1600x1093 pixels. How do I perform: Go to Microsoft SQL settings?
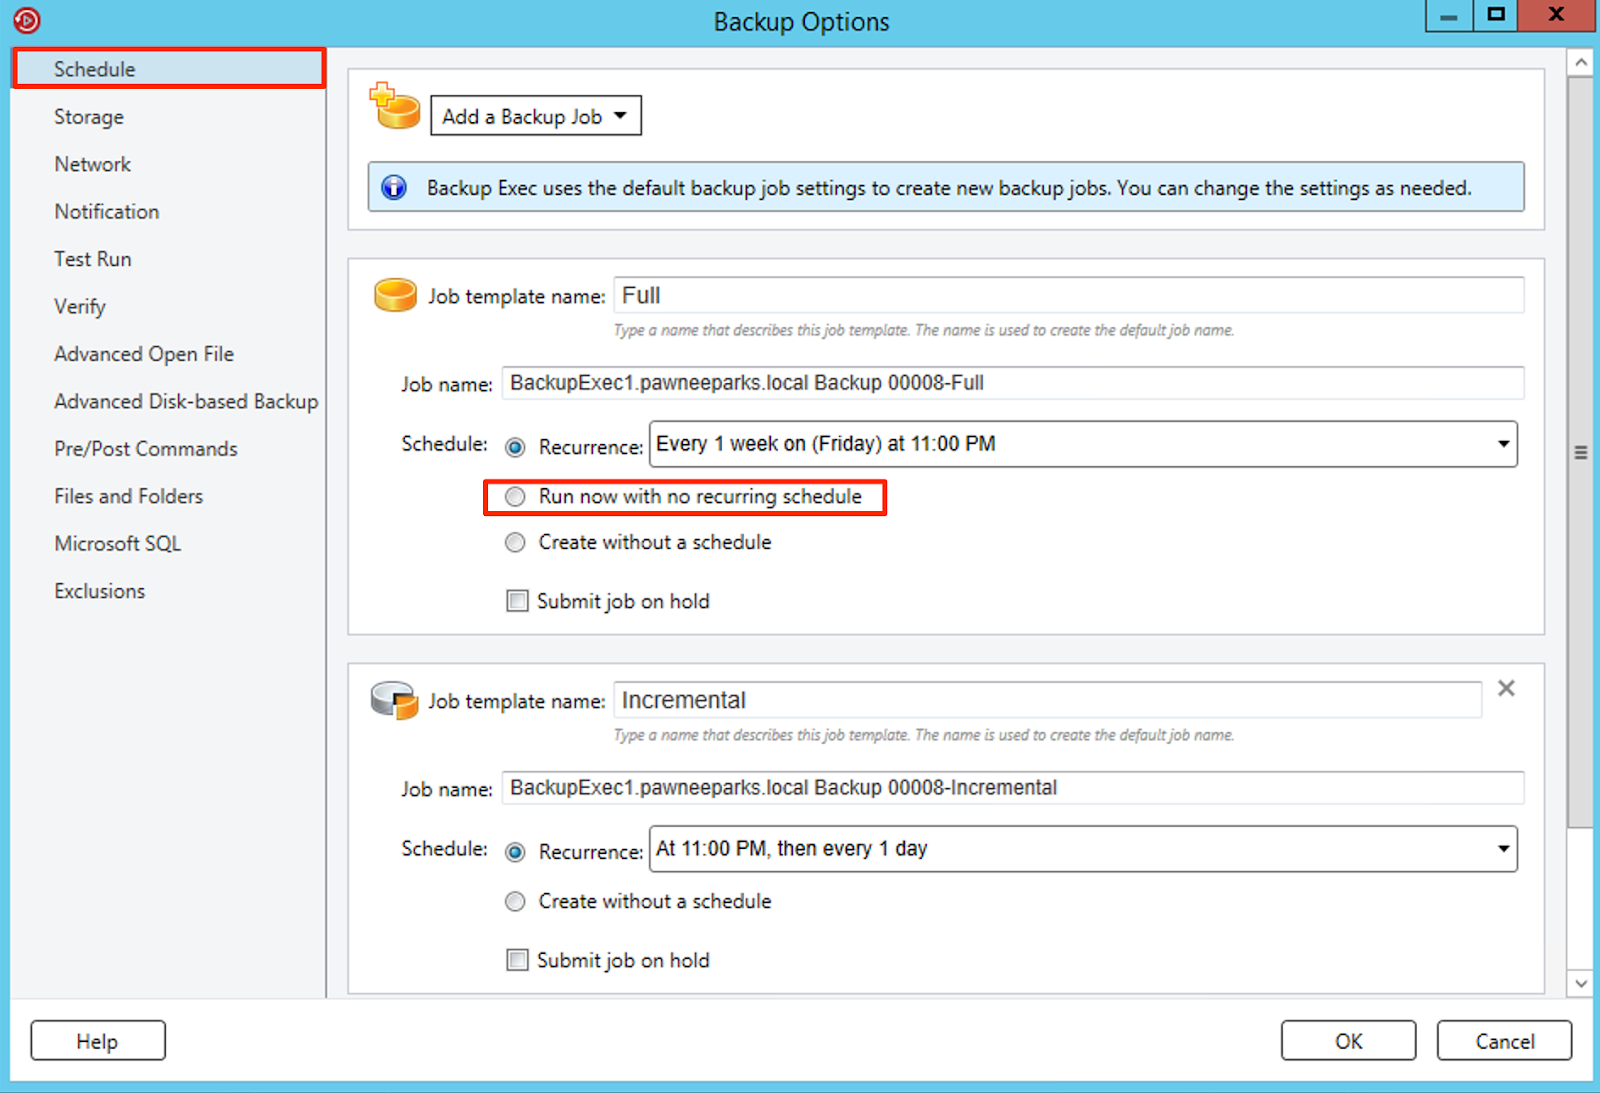click(x=117, y=544)
